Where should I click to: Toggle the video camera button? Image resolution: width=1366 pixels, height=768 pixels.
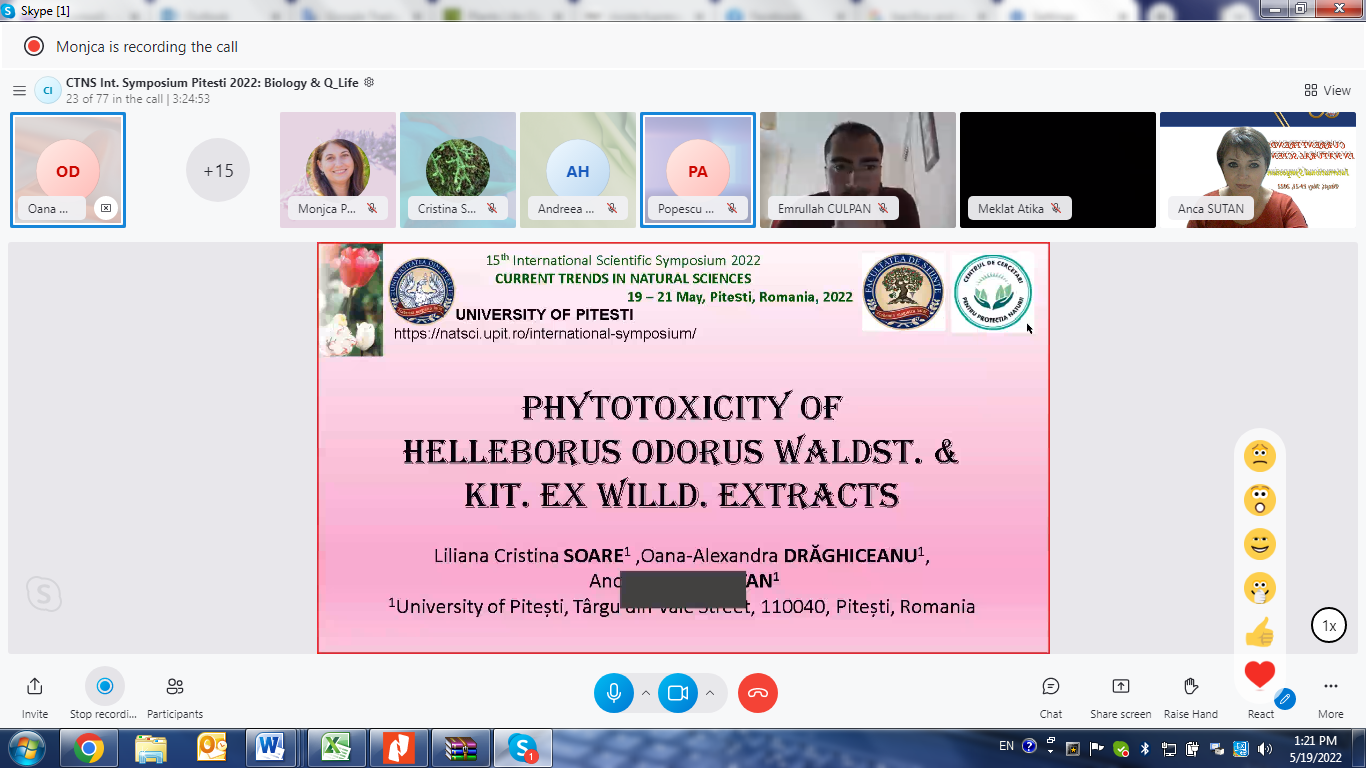[677, 693]
